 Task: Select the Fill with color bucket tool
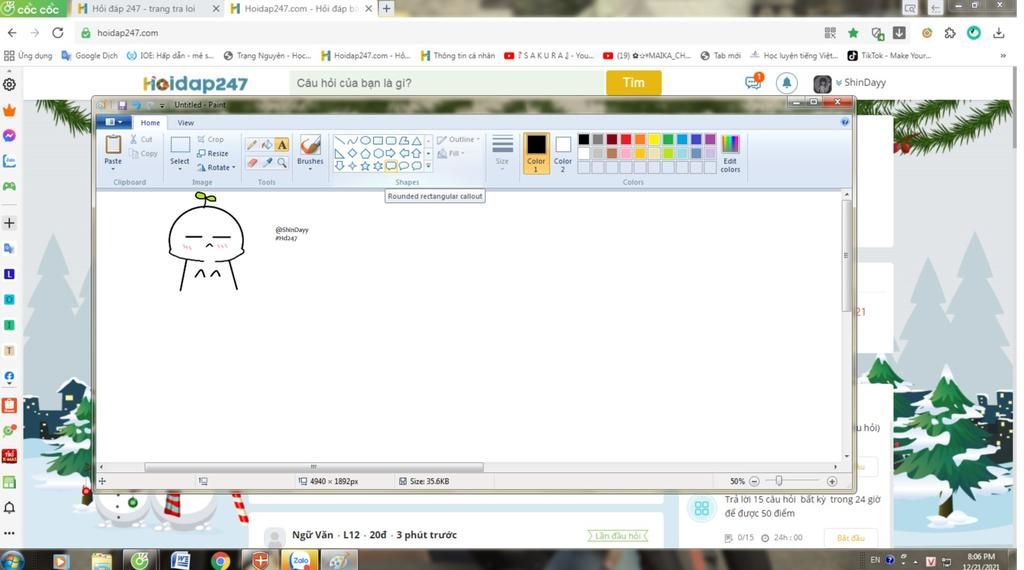pyautogui.click(x=266, y=145)
